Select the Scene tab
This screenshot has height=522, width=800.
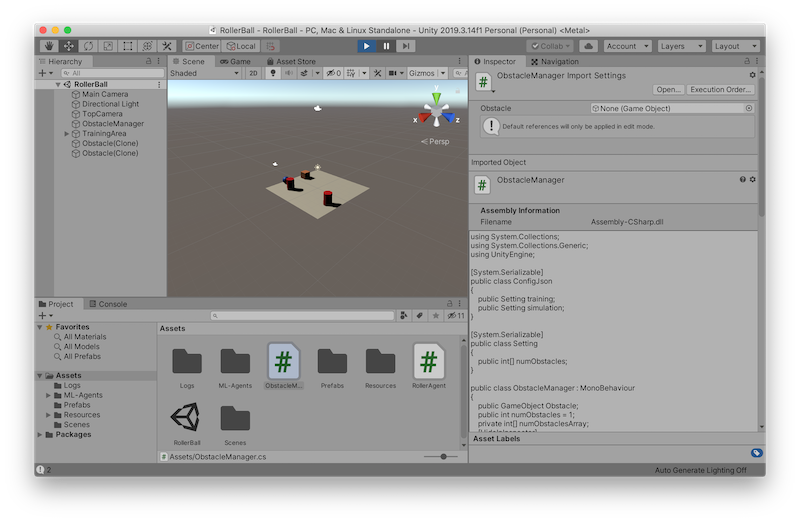click(188, 61)
